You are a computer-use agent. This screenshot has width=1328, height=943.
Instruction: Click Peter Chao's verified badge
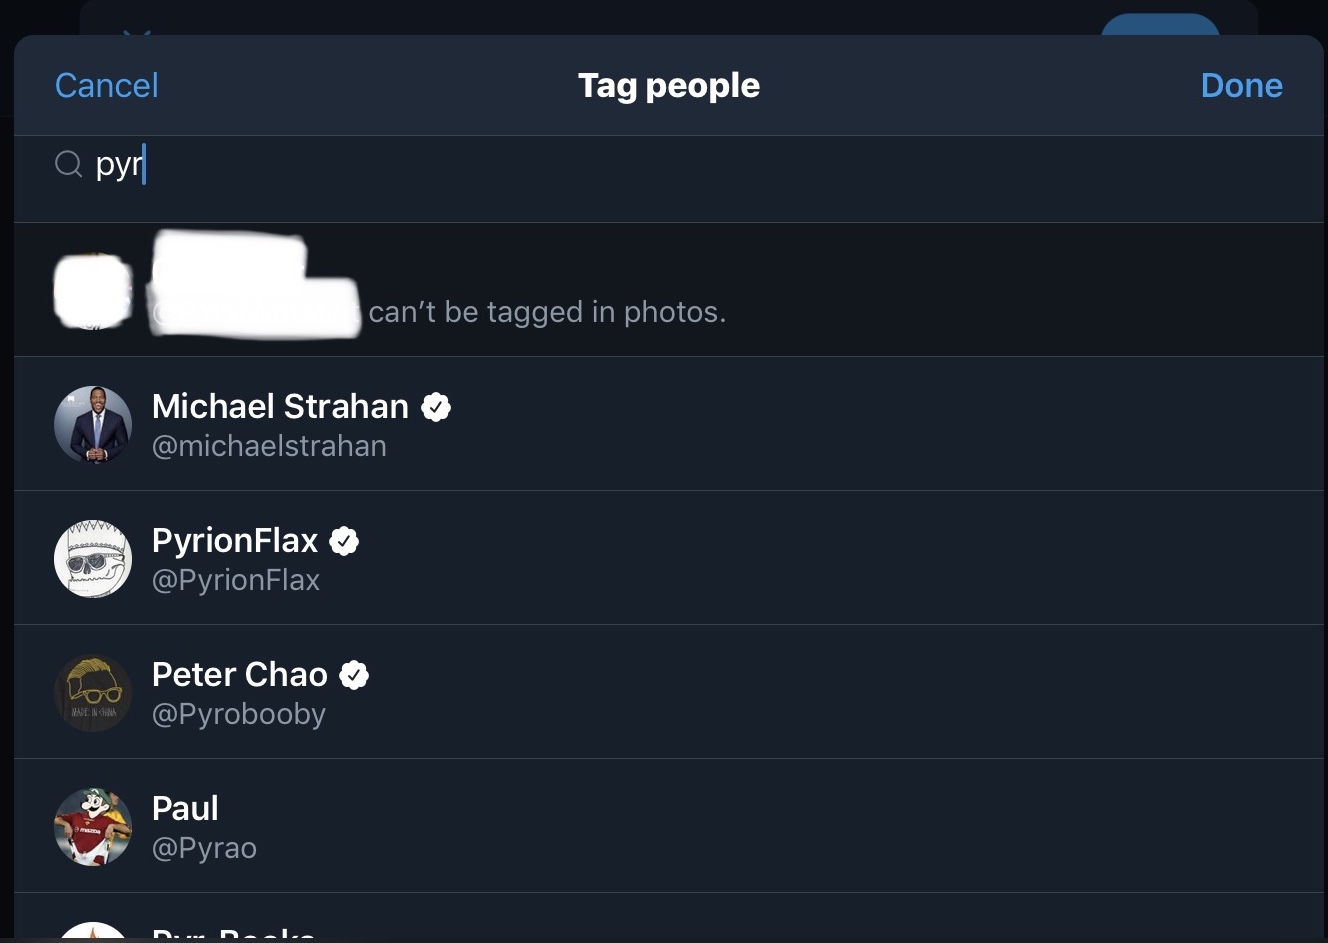(354, 675)
